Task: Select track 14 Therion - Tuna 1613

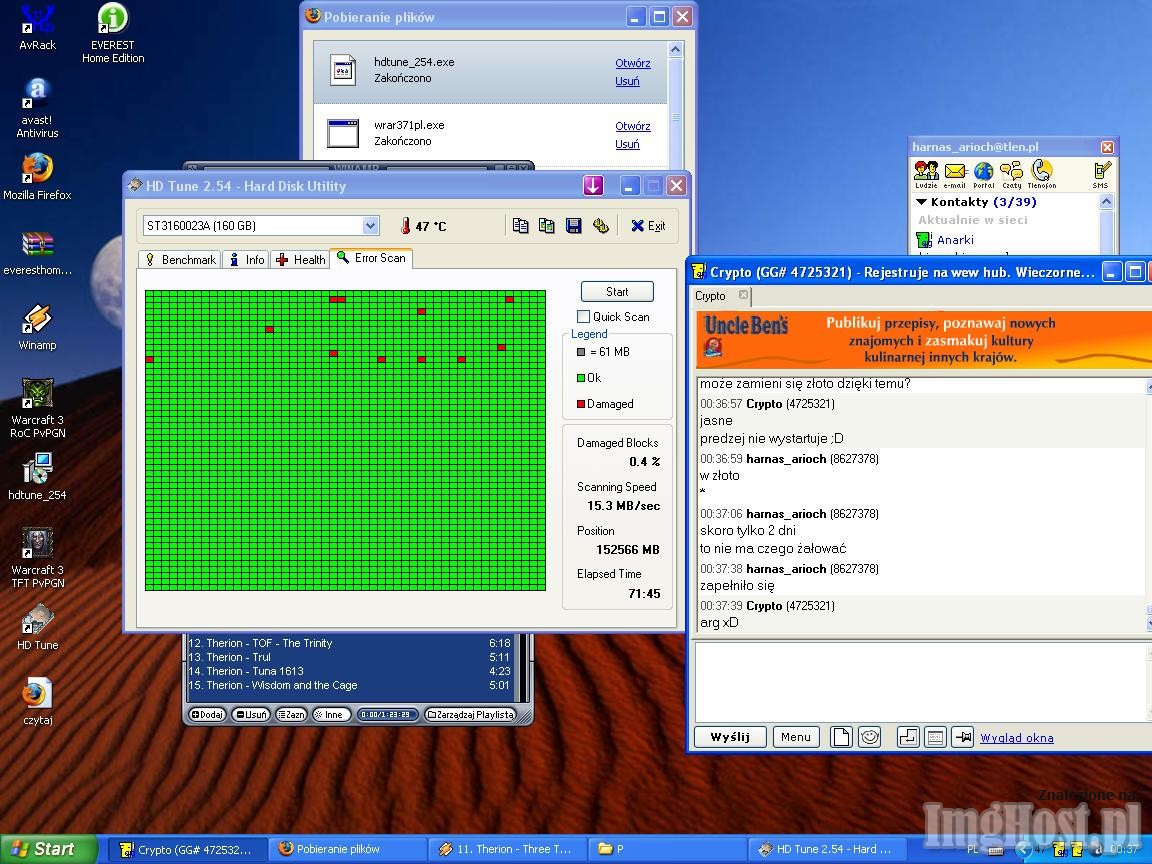Action: pyautogui.click(x=350, y=672)
